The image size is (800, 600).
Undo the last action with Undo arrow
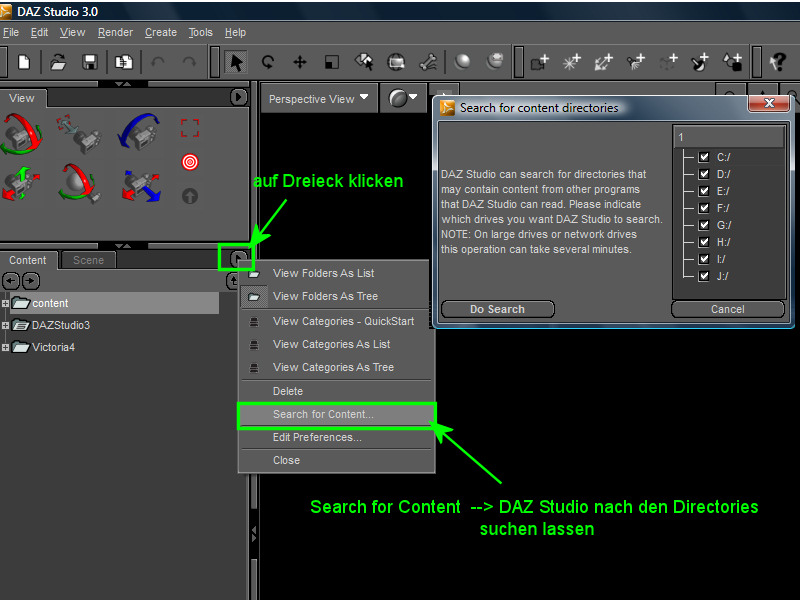(158, 62)
